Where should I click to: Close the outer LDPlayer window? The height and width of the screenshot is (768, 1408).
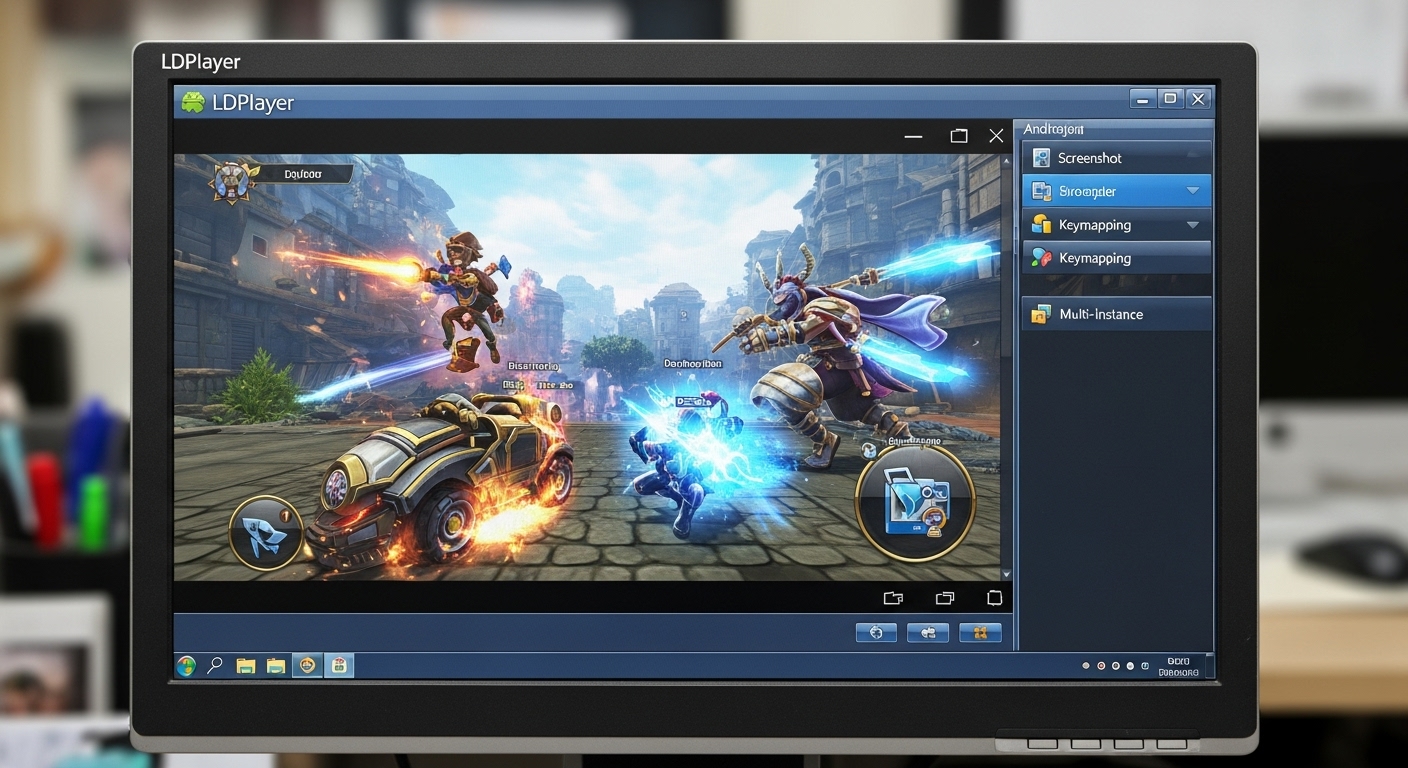(1198, 99)
